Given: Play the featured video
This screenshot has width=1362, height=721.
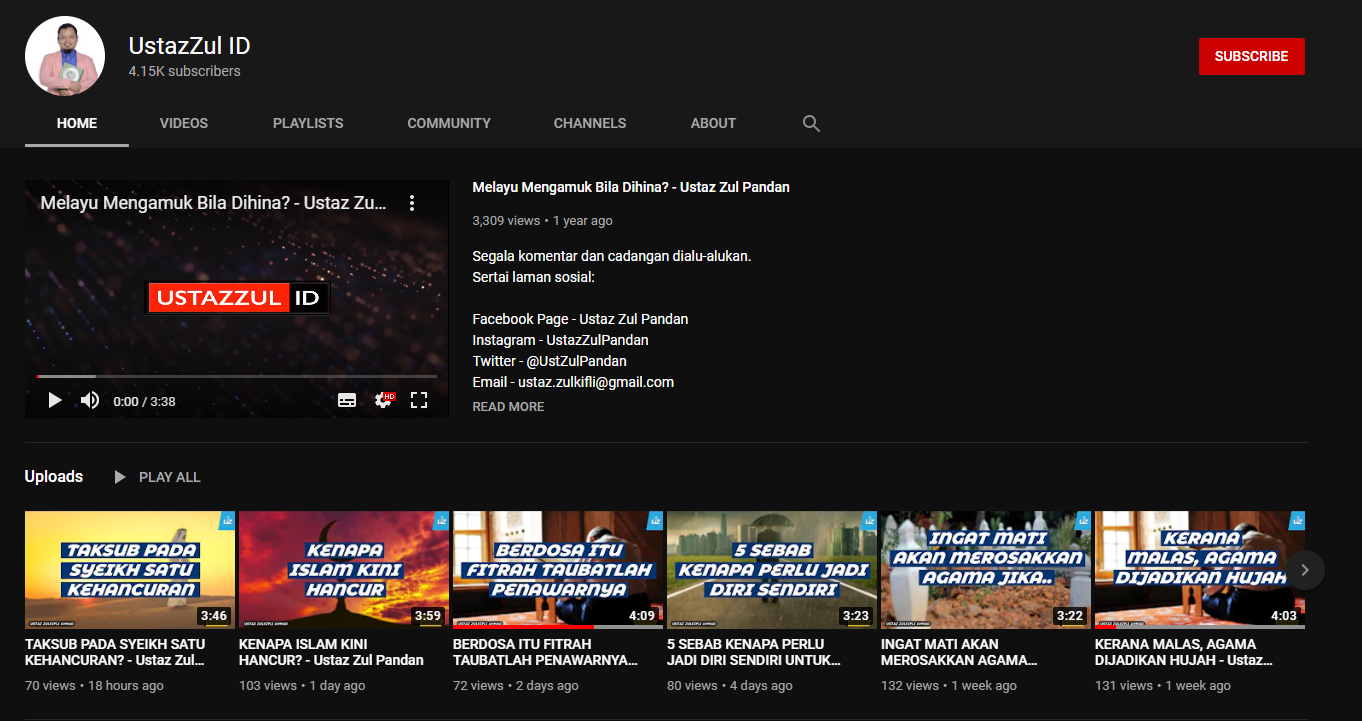Looking at the screenshot, I should tap(55, 400).
